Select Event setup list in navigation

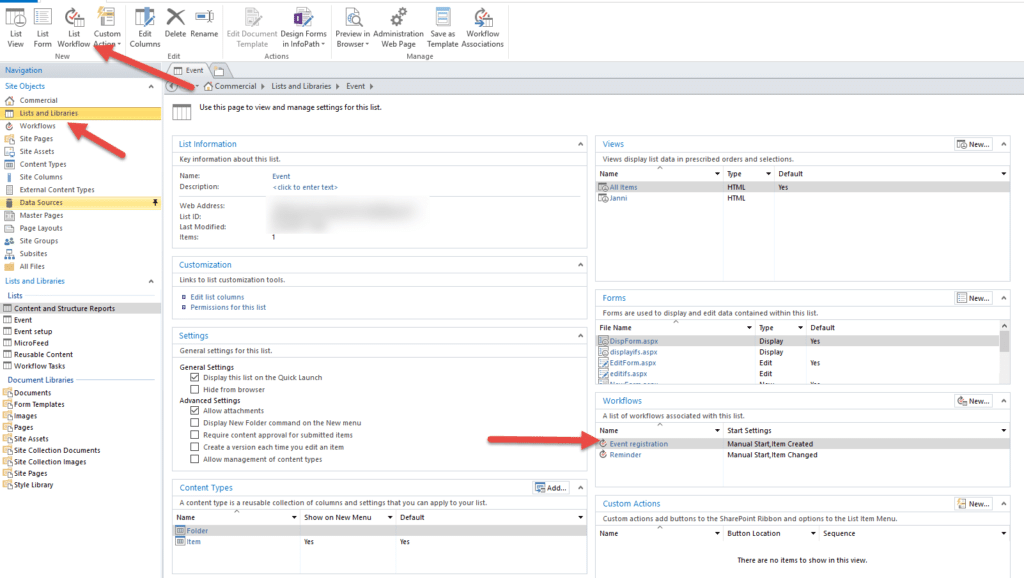tap(33, 332)
